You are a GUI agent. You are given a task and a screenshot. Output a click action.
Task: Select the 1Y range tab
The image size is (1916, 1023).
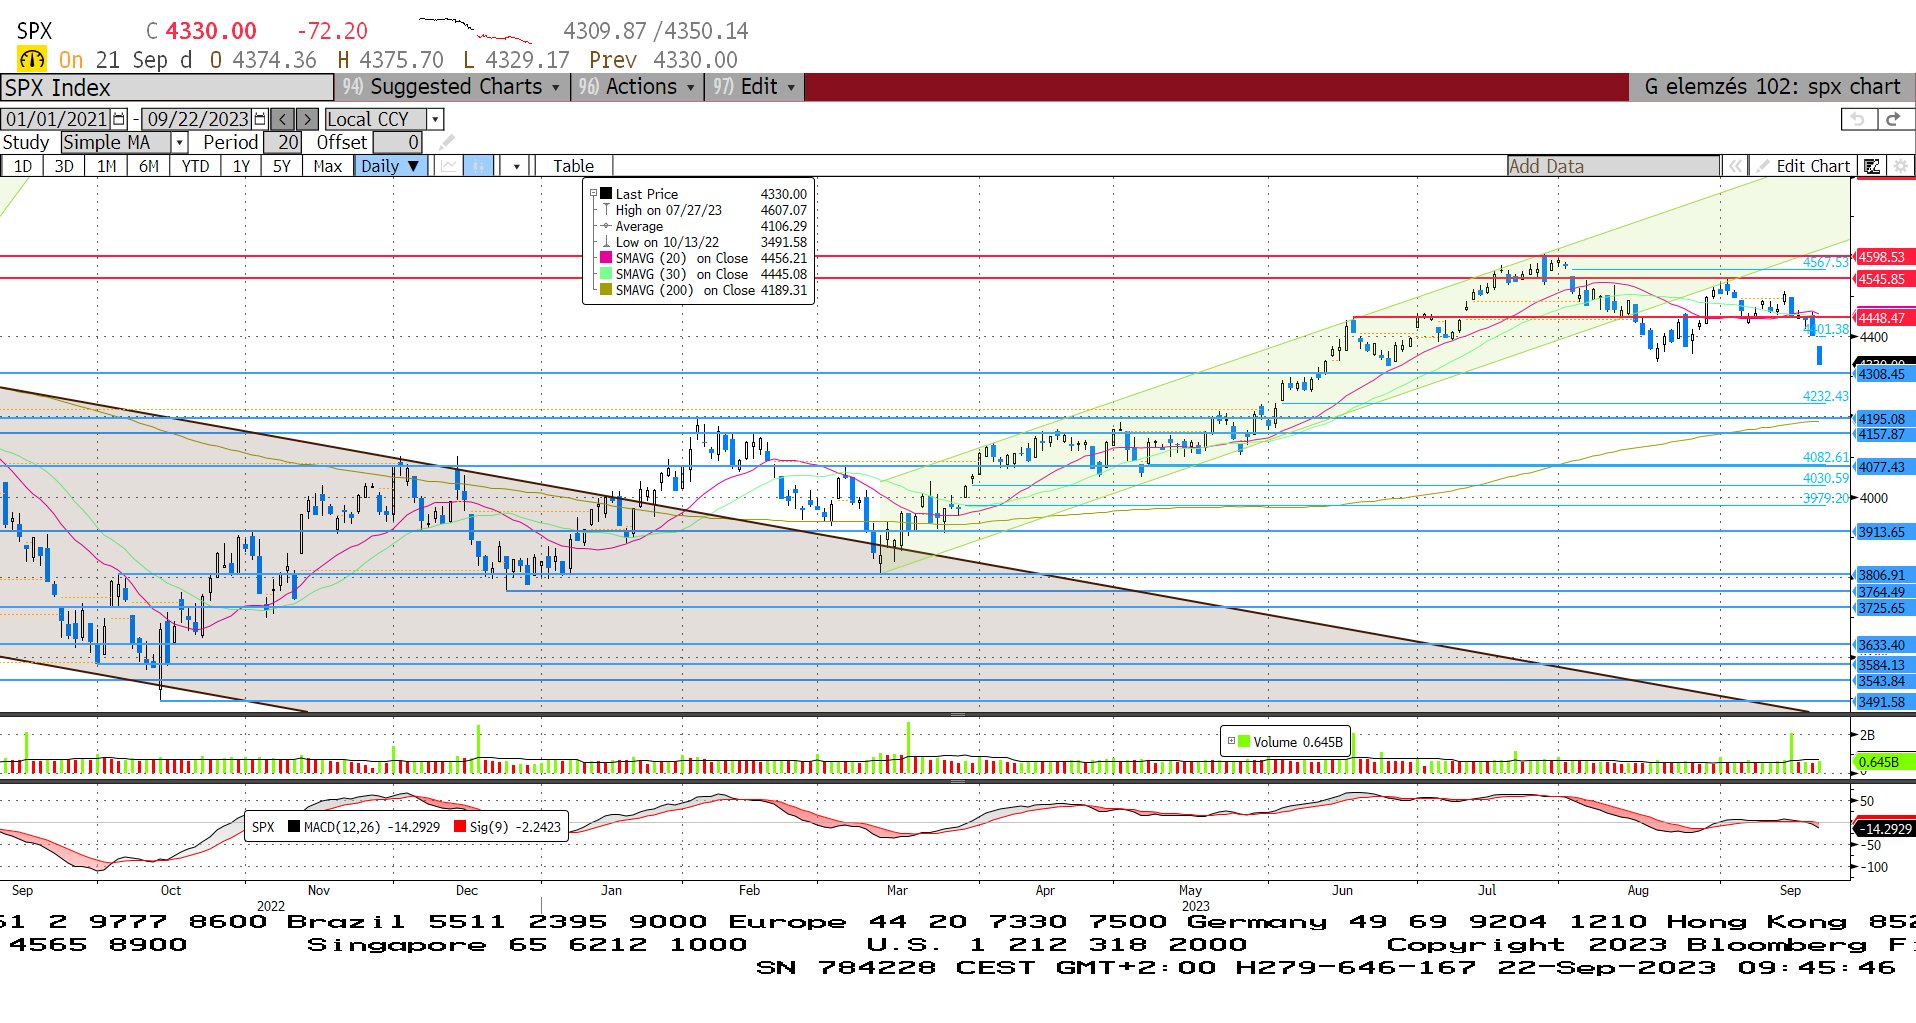click(x=241, y=166)
